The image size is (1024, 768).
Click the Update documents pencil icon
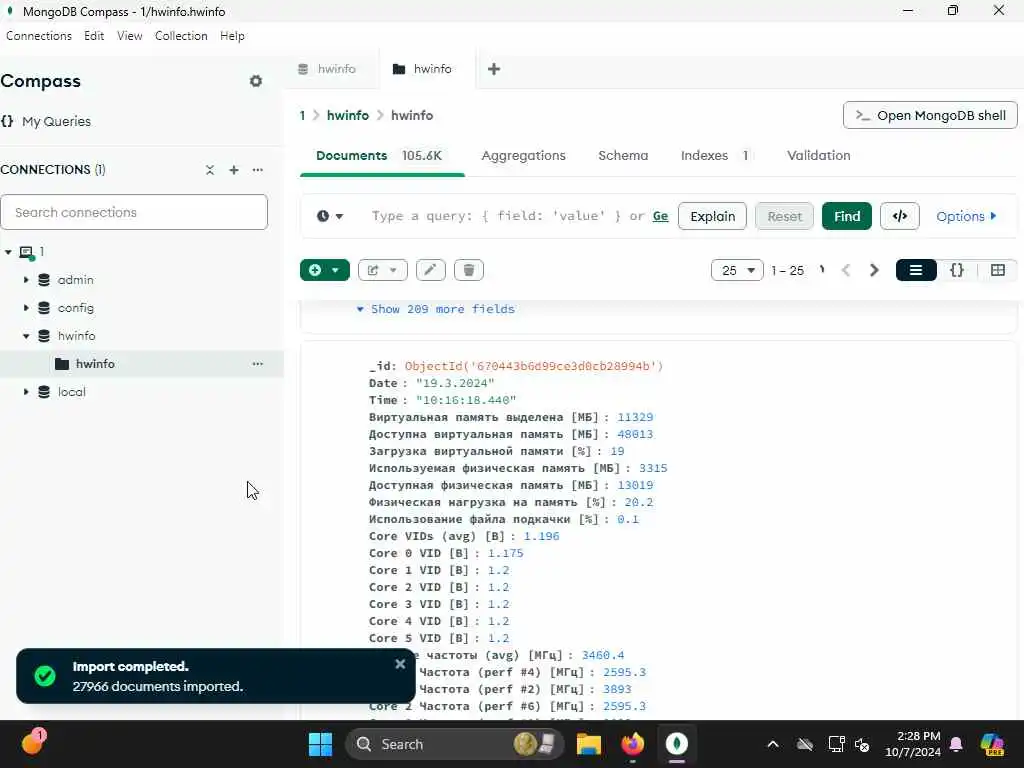430,270
